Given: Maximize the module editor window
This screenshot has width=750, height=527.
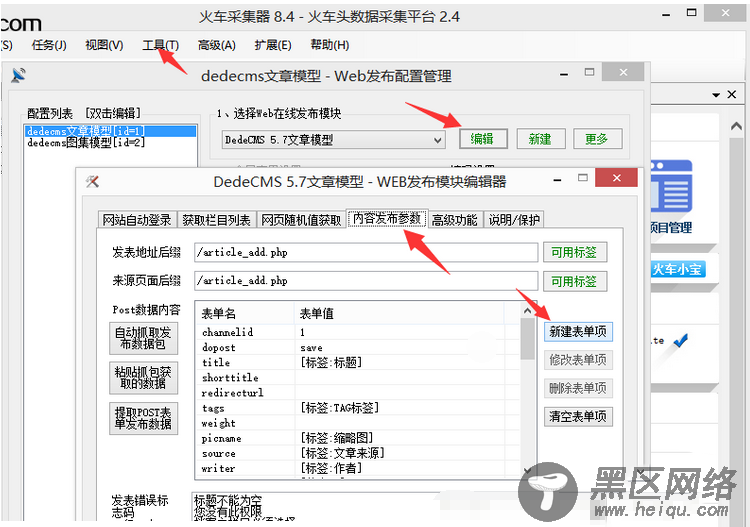Looking at the screenshot, I should [x=583, y=177].
